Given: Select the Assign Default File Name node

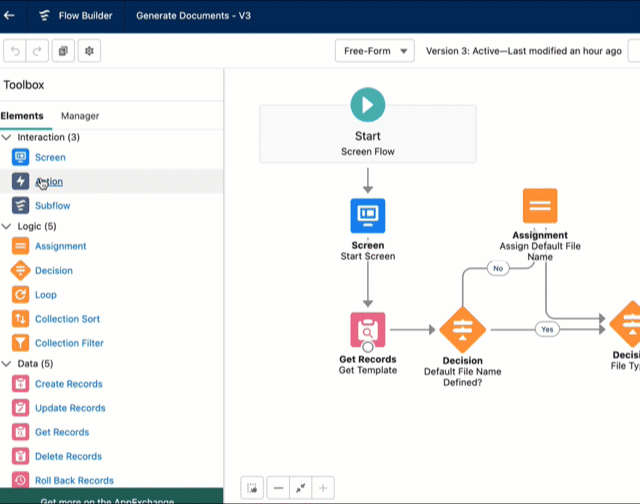Looking at the screenshot, I should (x=540, y=206).
